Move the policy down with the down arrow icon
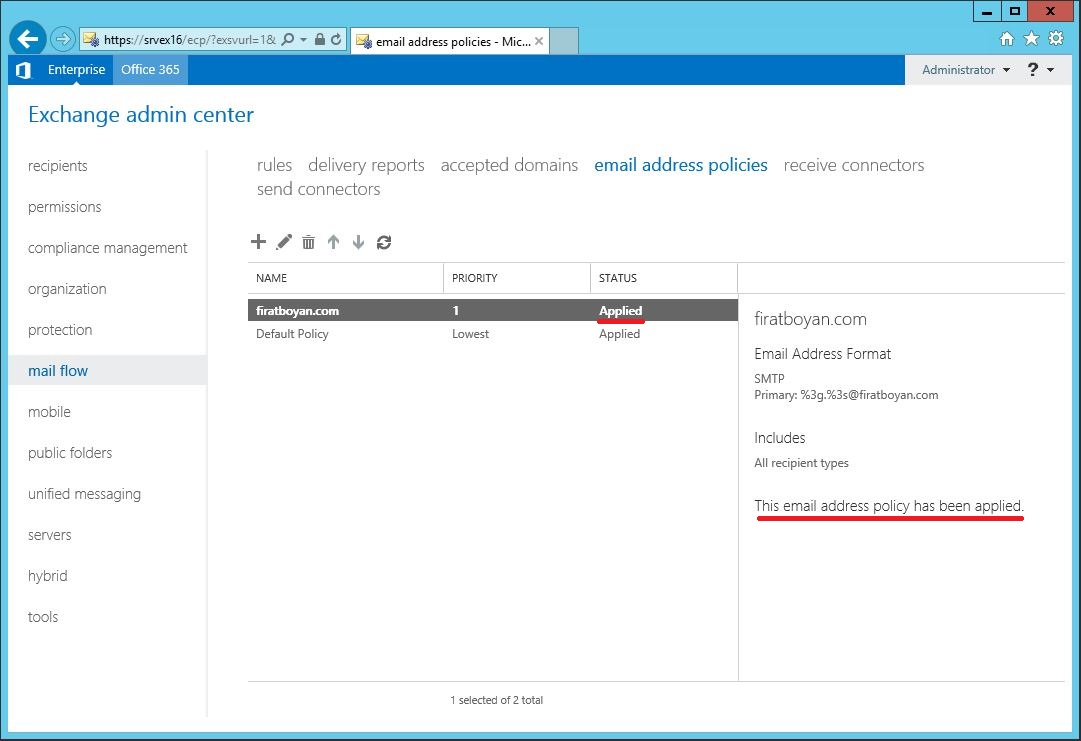Viewport: 1081px width, 741px height. point(358,242)
